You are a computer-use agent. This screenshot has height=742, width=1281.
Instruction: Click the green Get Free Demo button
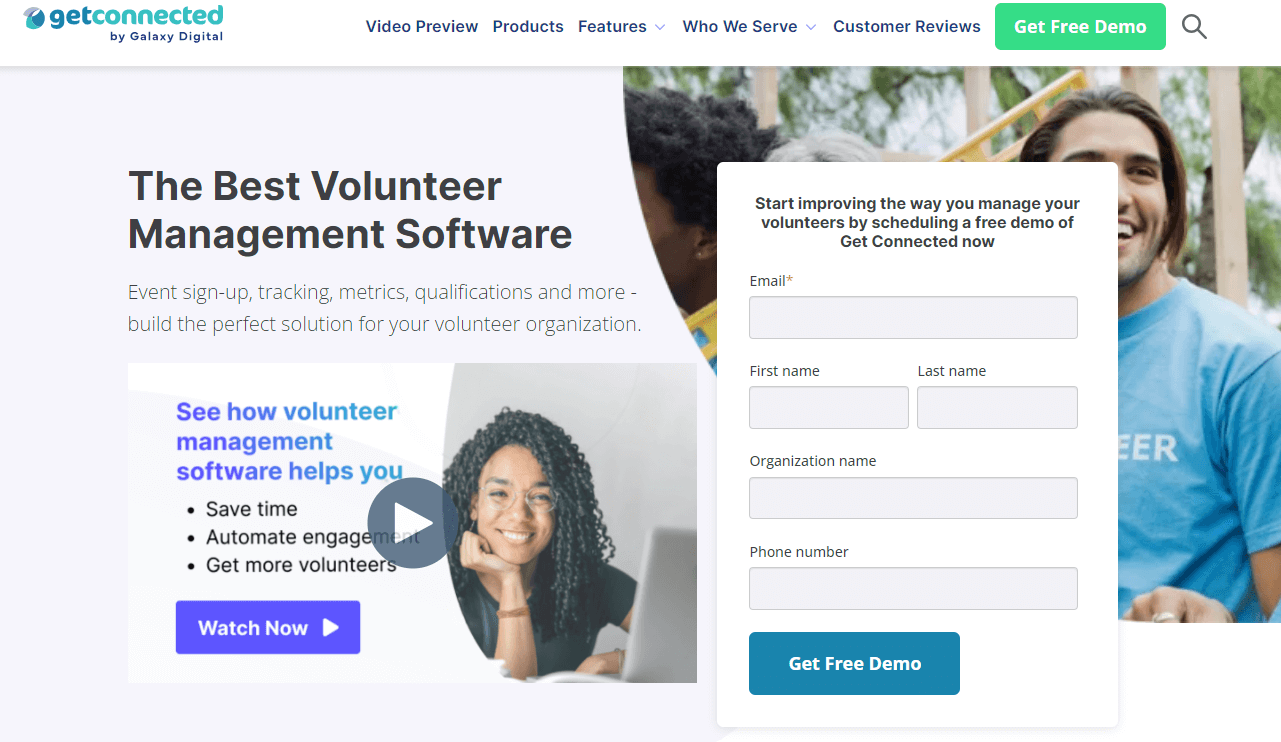pos(1080,27)
